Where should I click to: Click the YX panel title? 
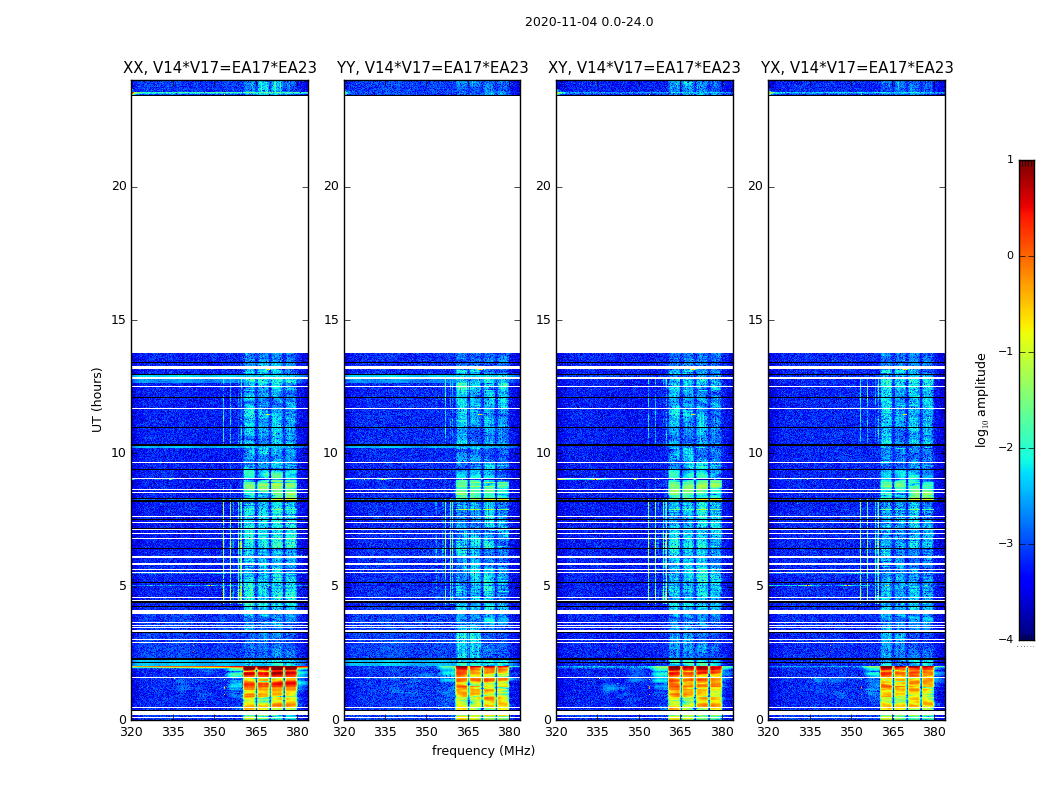click(856, 68)
